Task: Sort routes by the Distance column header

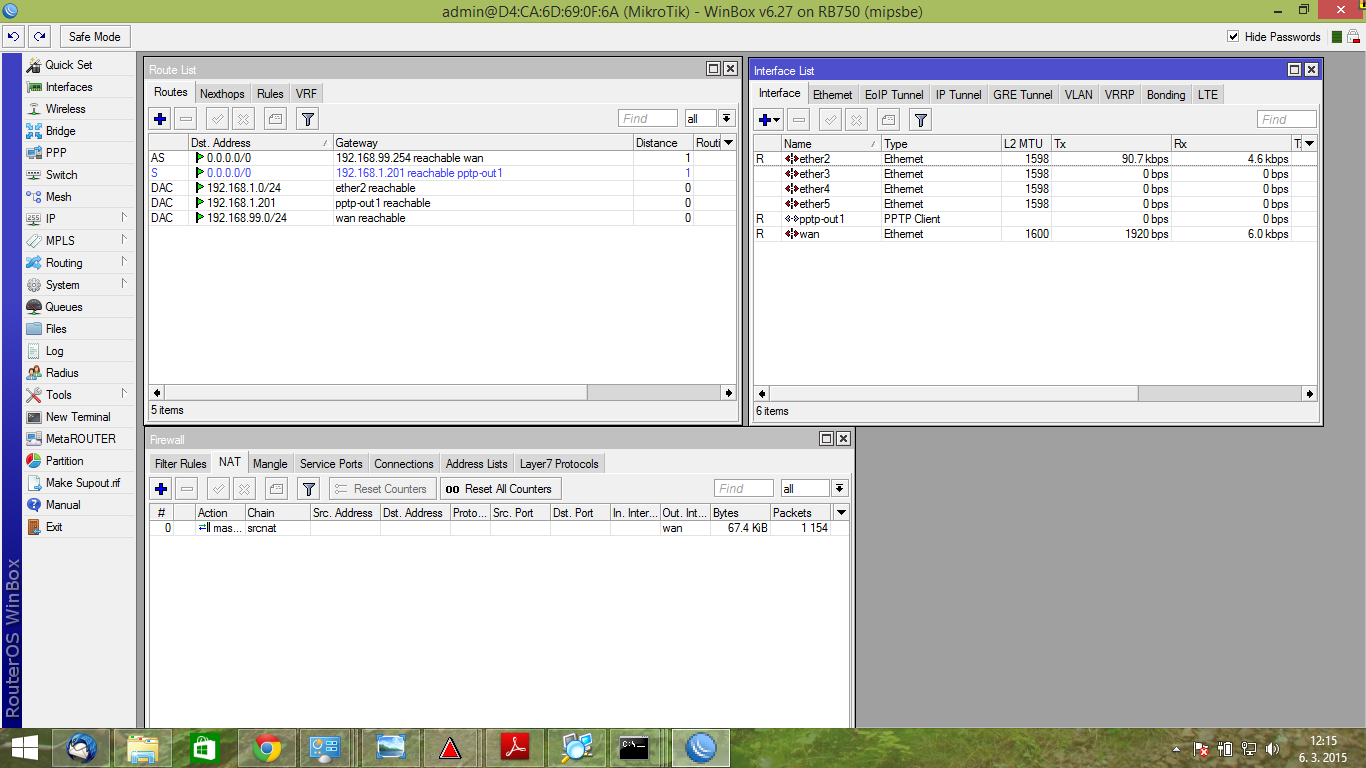Action: (662, 143)
